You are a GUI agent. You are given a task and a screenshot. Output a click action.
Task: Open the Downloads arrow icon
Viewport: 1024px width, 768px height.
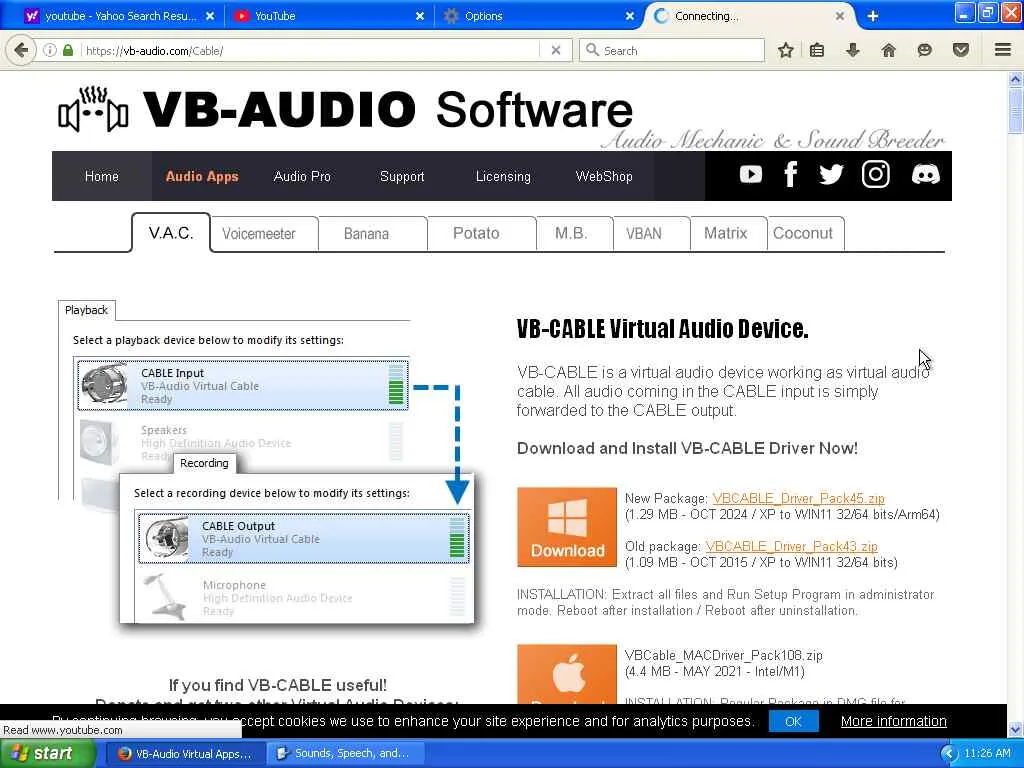coord(852,50)
